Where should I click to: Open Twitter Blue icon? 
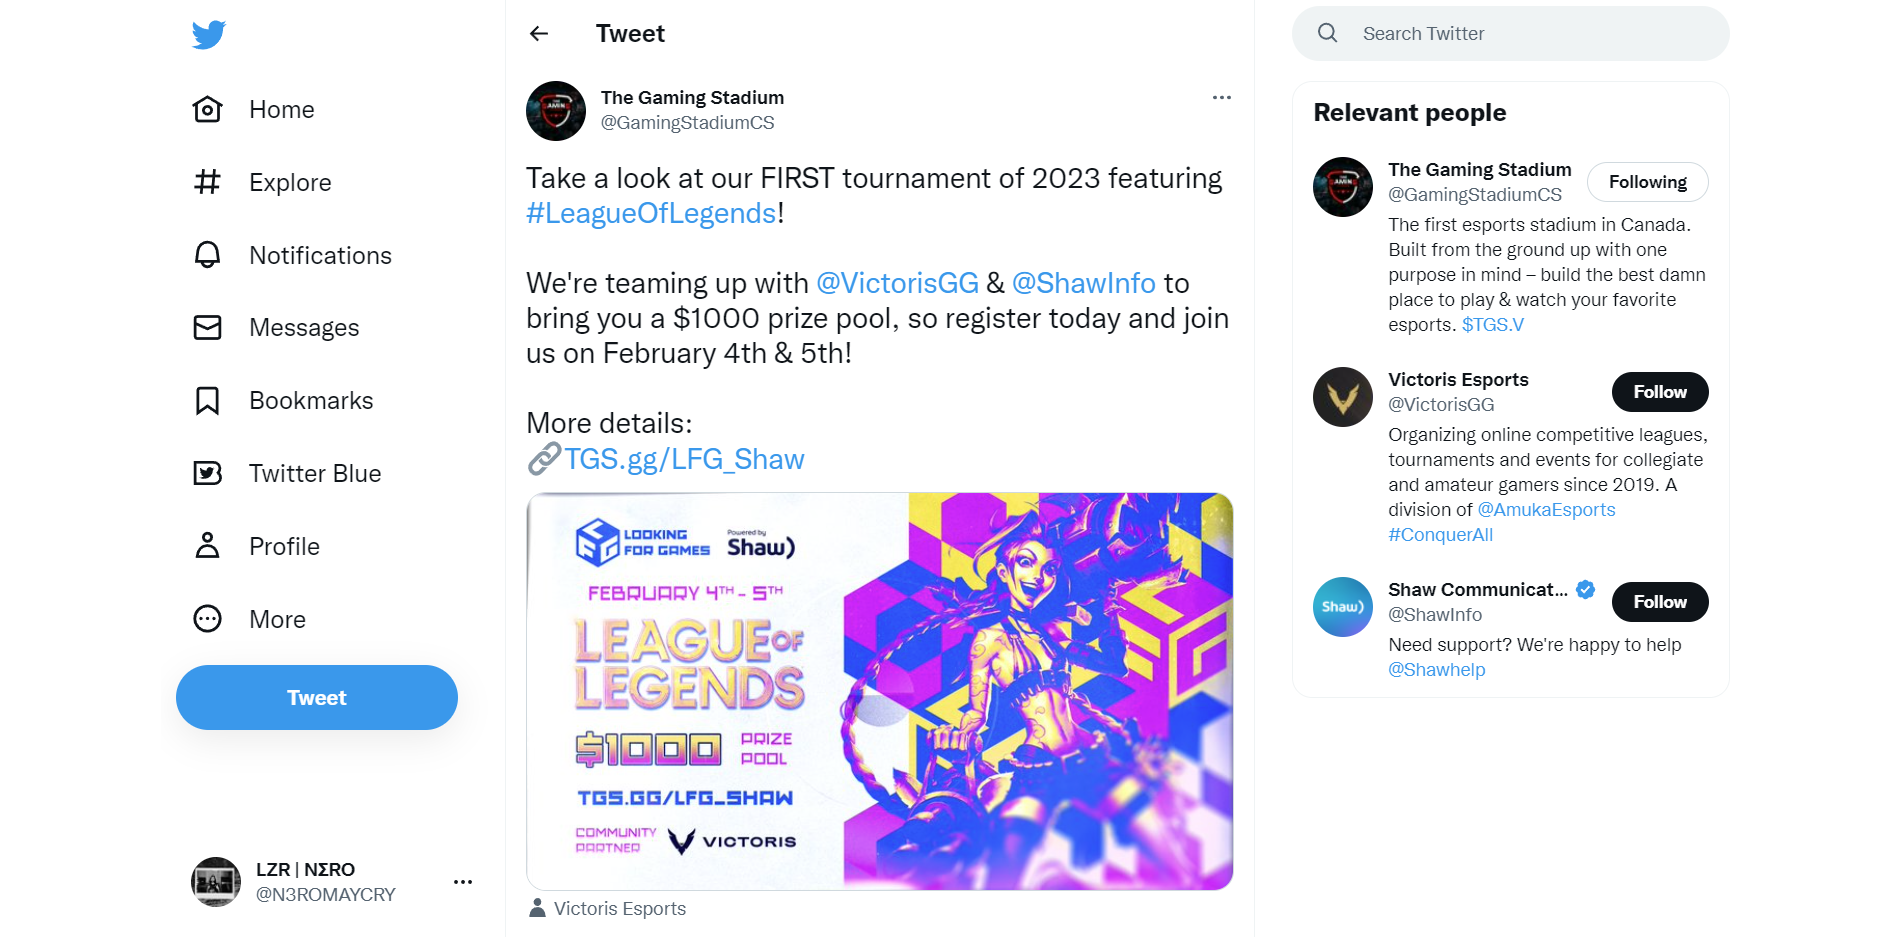pyautogui.click(x=207, y=473)
